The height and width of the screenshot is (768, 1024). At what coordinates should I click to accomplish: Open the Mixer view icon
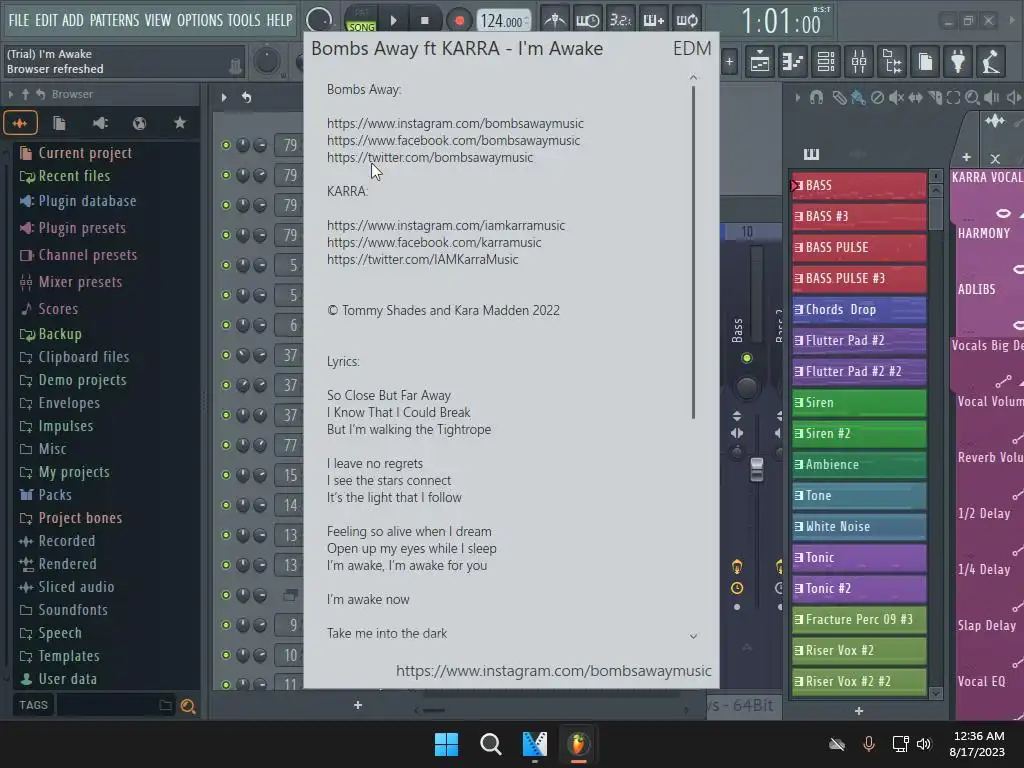tap(859, 62)
